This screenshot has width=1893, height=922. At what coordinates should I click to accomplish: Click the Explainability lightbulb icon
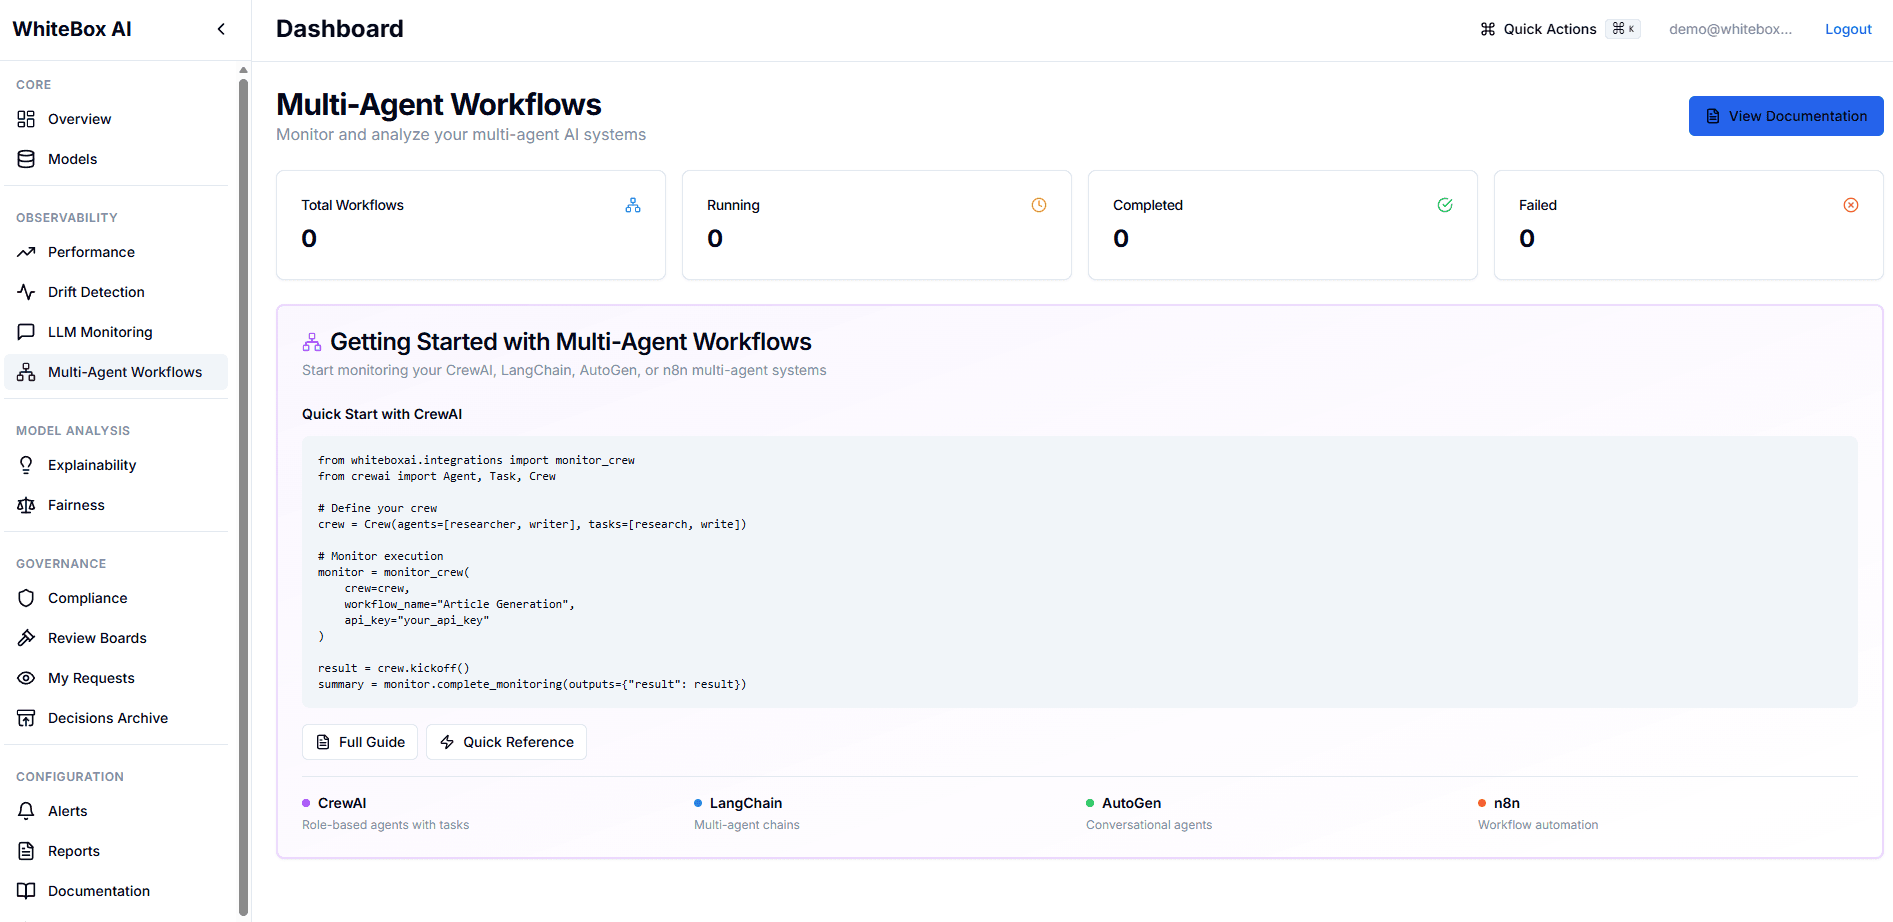(26, 465)
